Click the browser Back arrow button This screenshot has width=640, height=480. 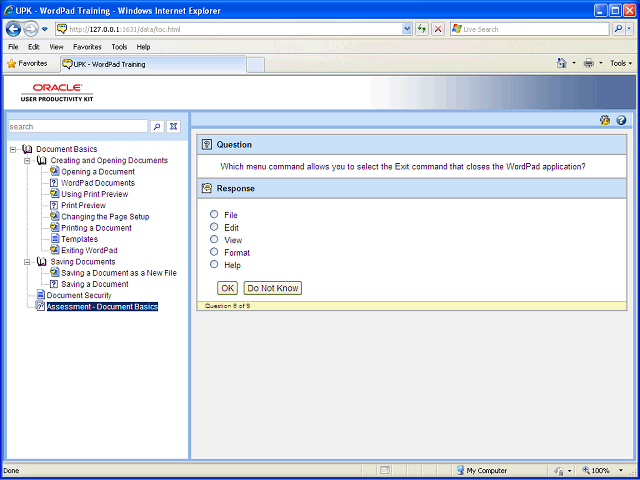click(x=13, y=29)
